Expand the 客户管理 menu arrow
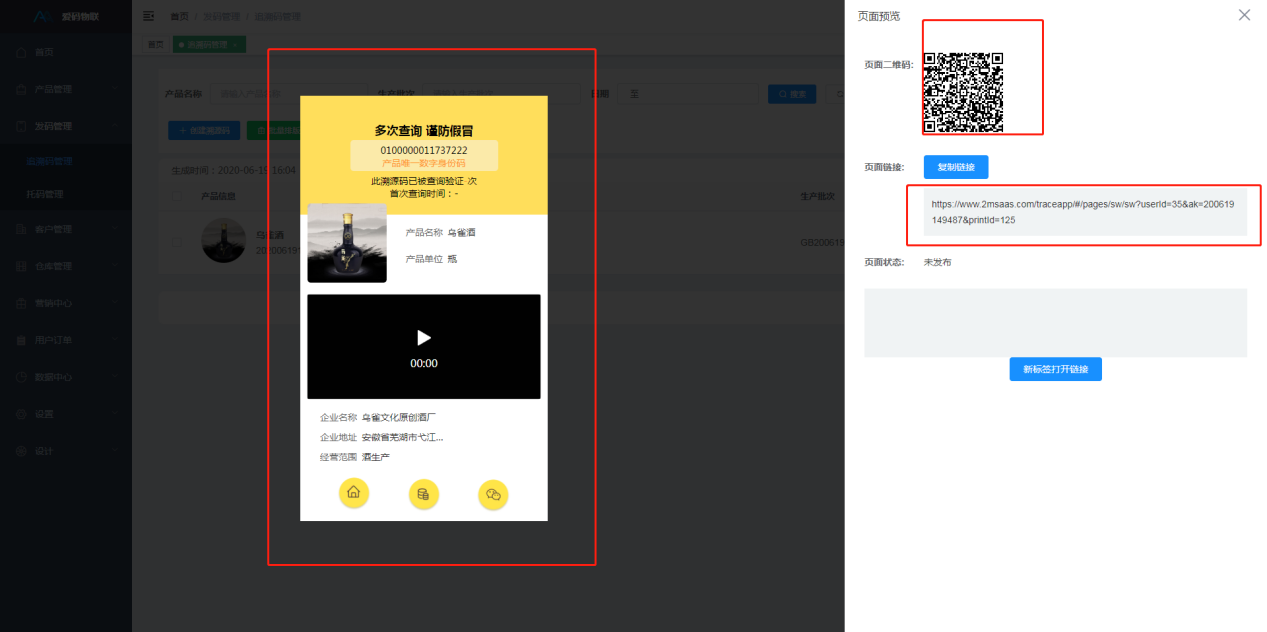 coord(116,229)
